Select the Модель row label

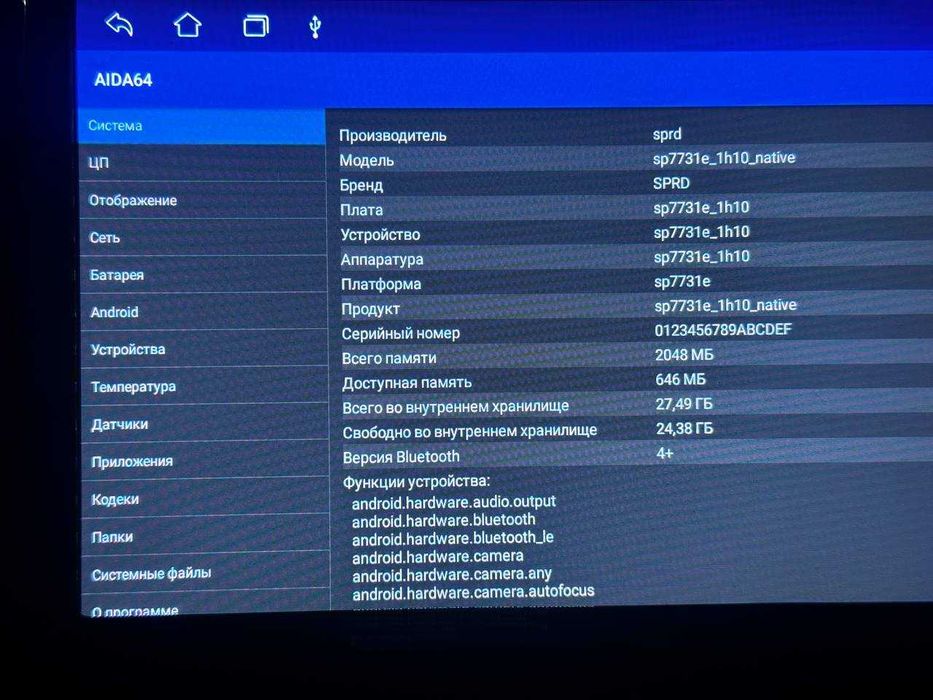point(367,160)
